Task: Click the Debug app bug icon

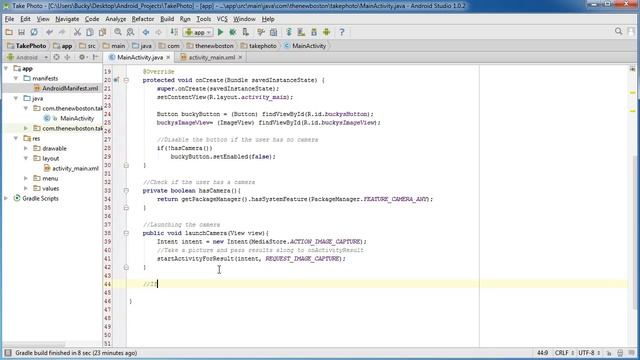Action: [x=233, y=32]
